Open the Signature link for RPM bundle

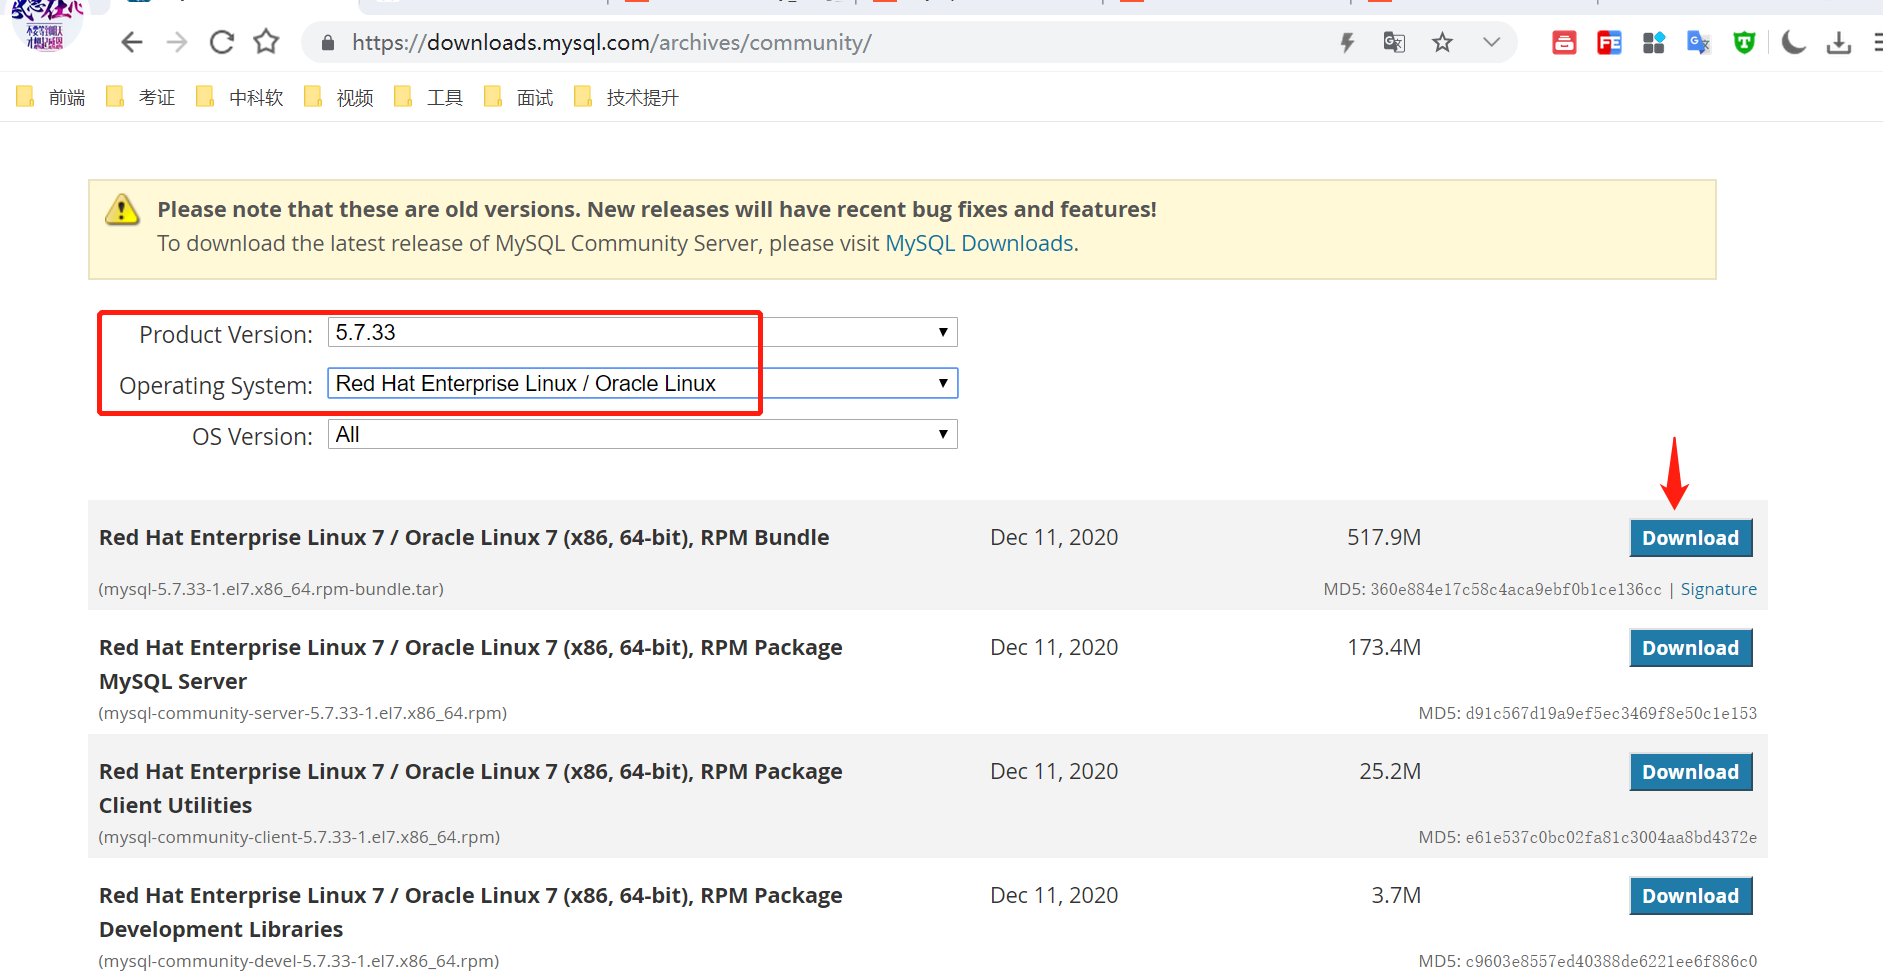click(1718, 589)
